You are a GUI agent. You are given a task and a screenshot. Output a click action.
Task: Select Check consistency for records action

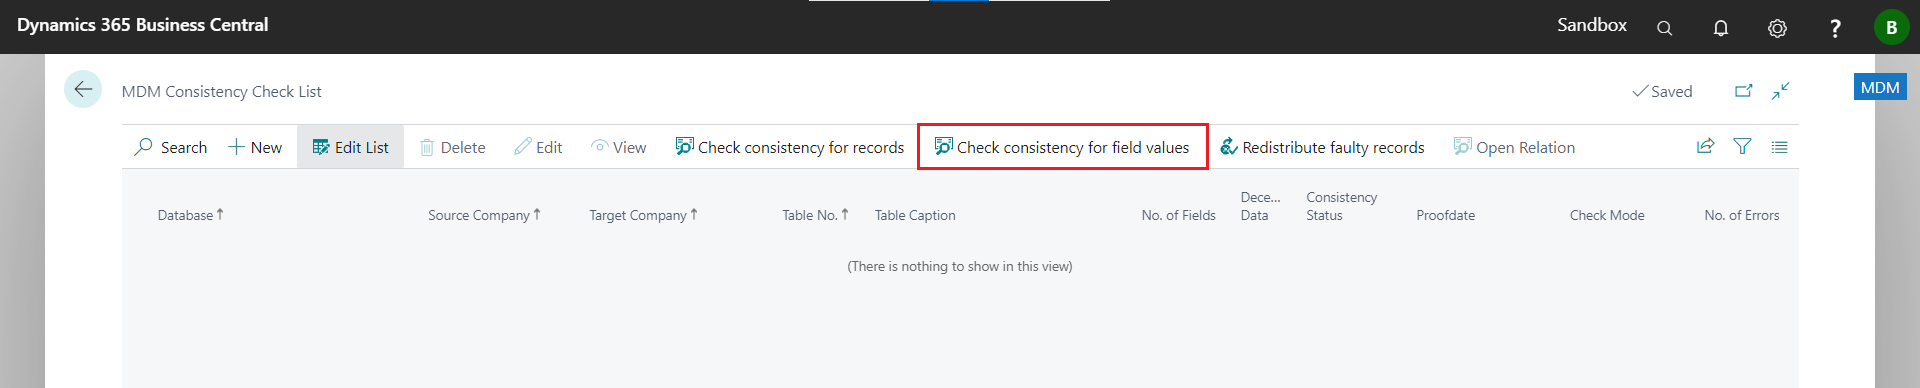pyautogui.click(x=789, y=147)
